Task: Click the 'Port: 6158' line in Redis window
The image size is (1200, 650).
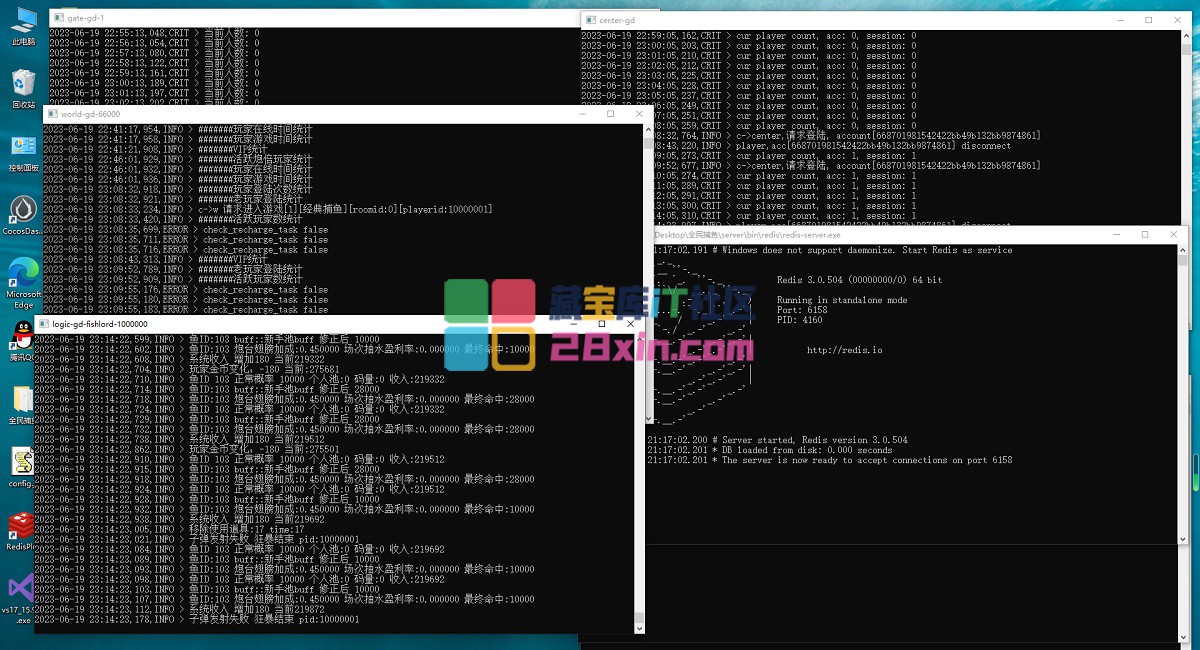Action: click(x=802, y=310)
